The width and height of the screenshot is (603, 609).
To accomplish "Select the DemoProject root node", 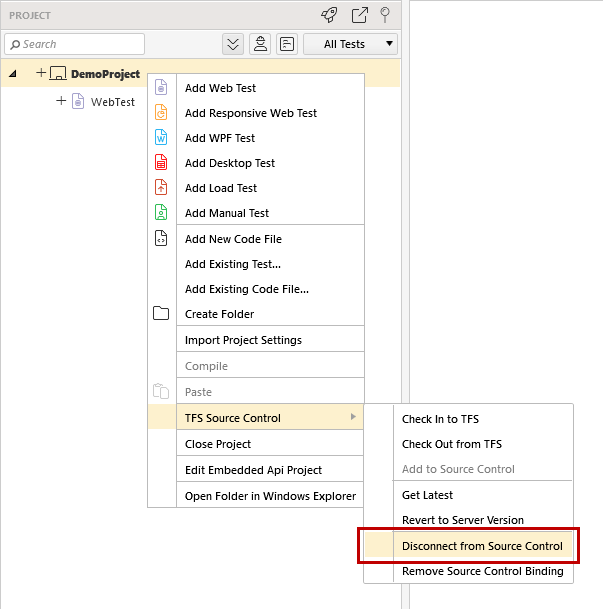I will pos(105,74).
